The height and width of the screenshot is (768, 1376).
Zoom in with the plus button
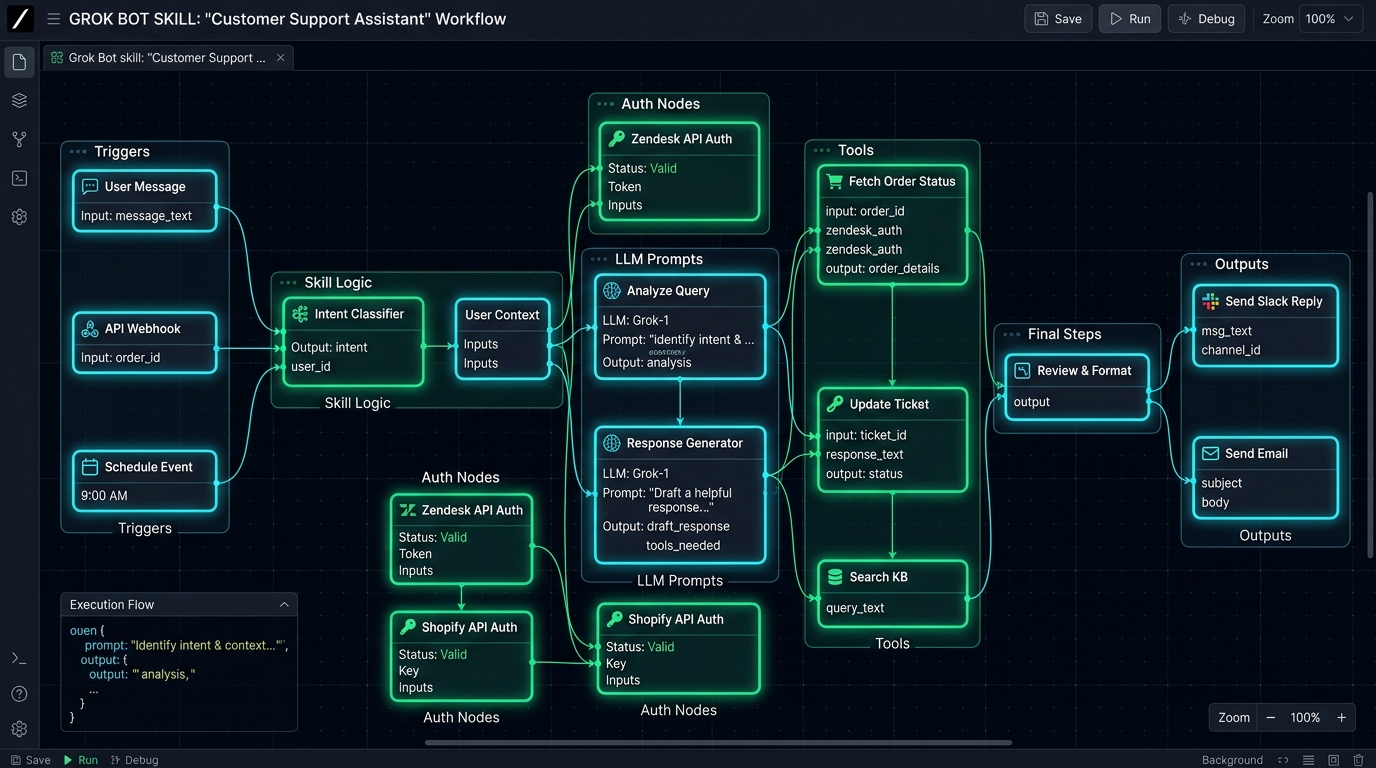point(1342,718)
